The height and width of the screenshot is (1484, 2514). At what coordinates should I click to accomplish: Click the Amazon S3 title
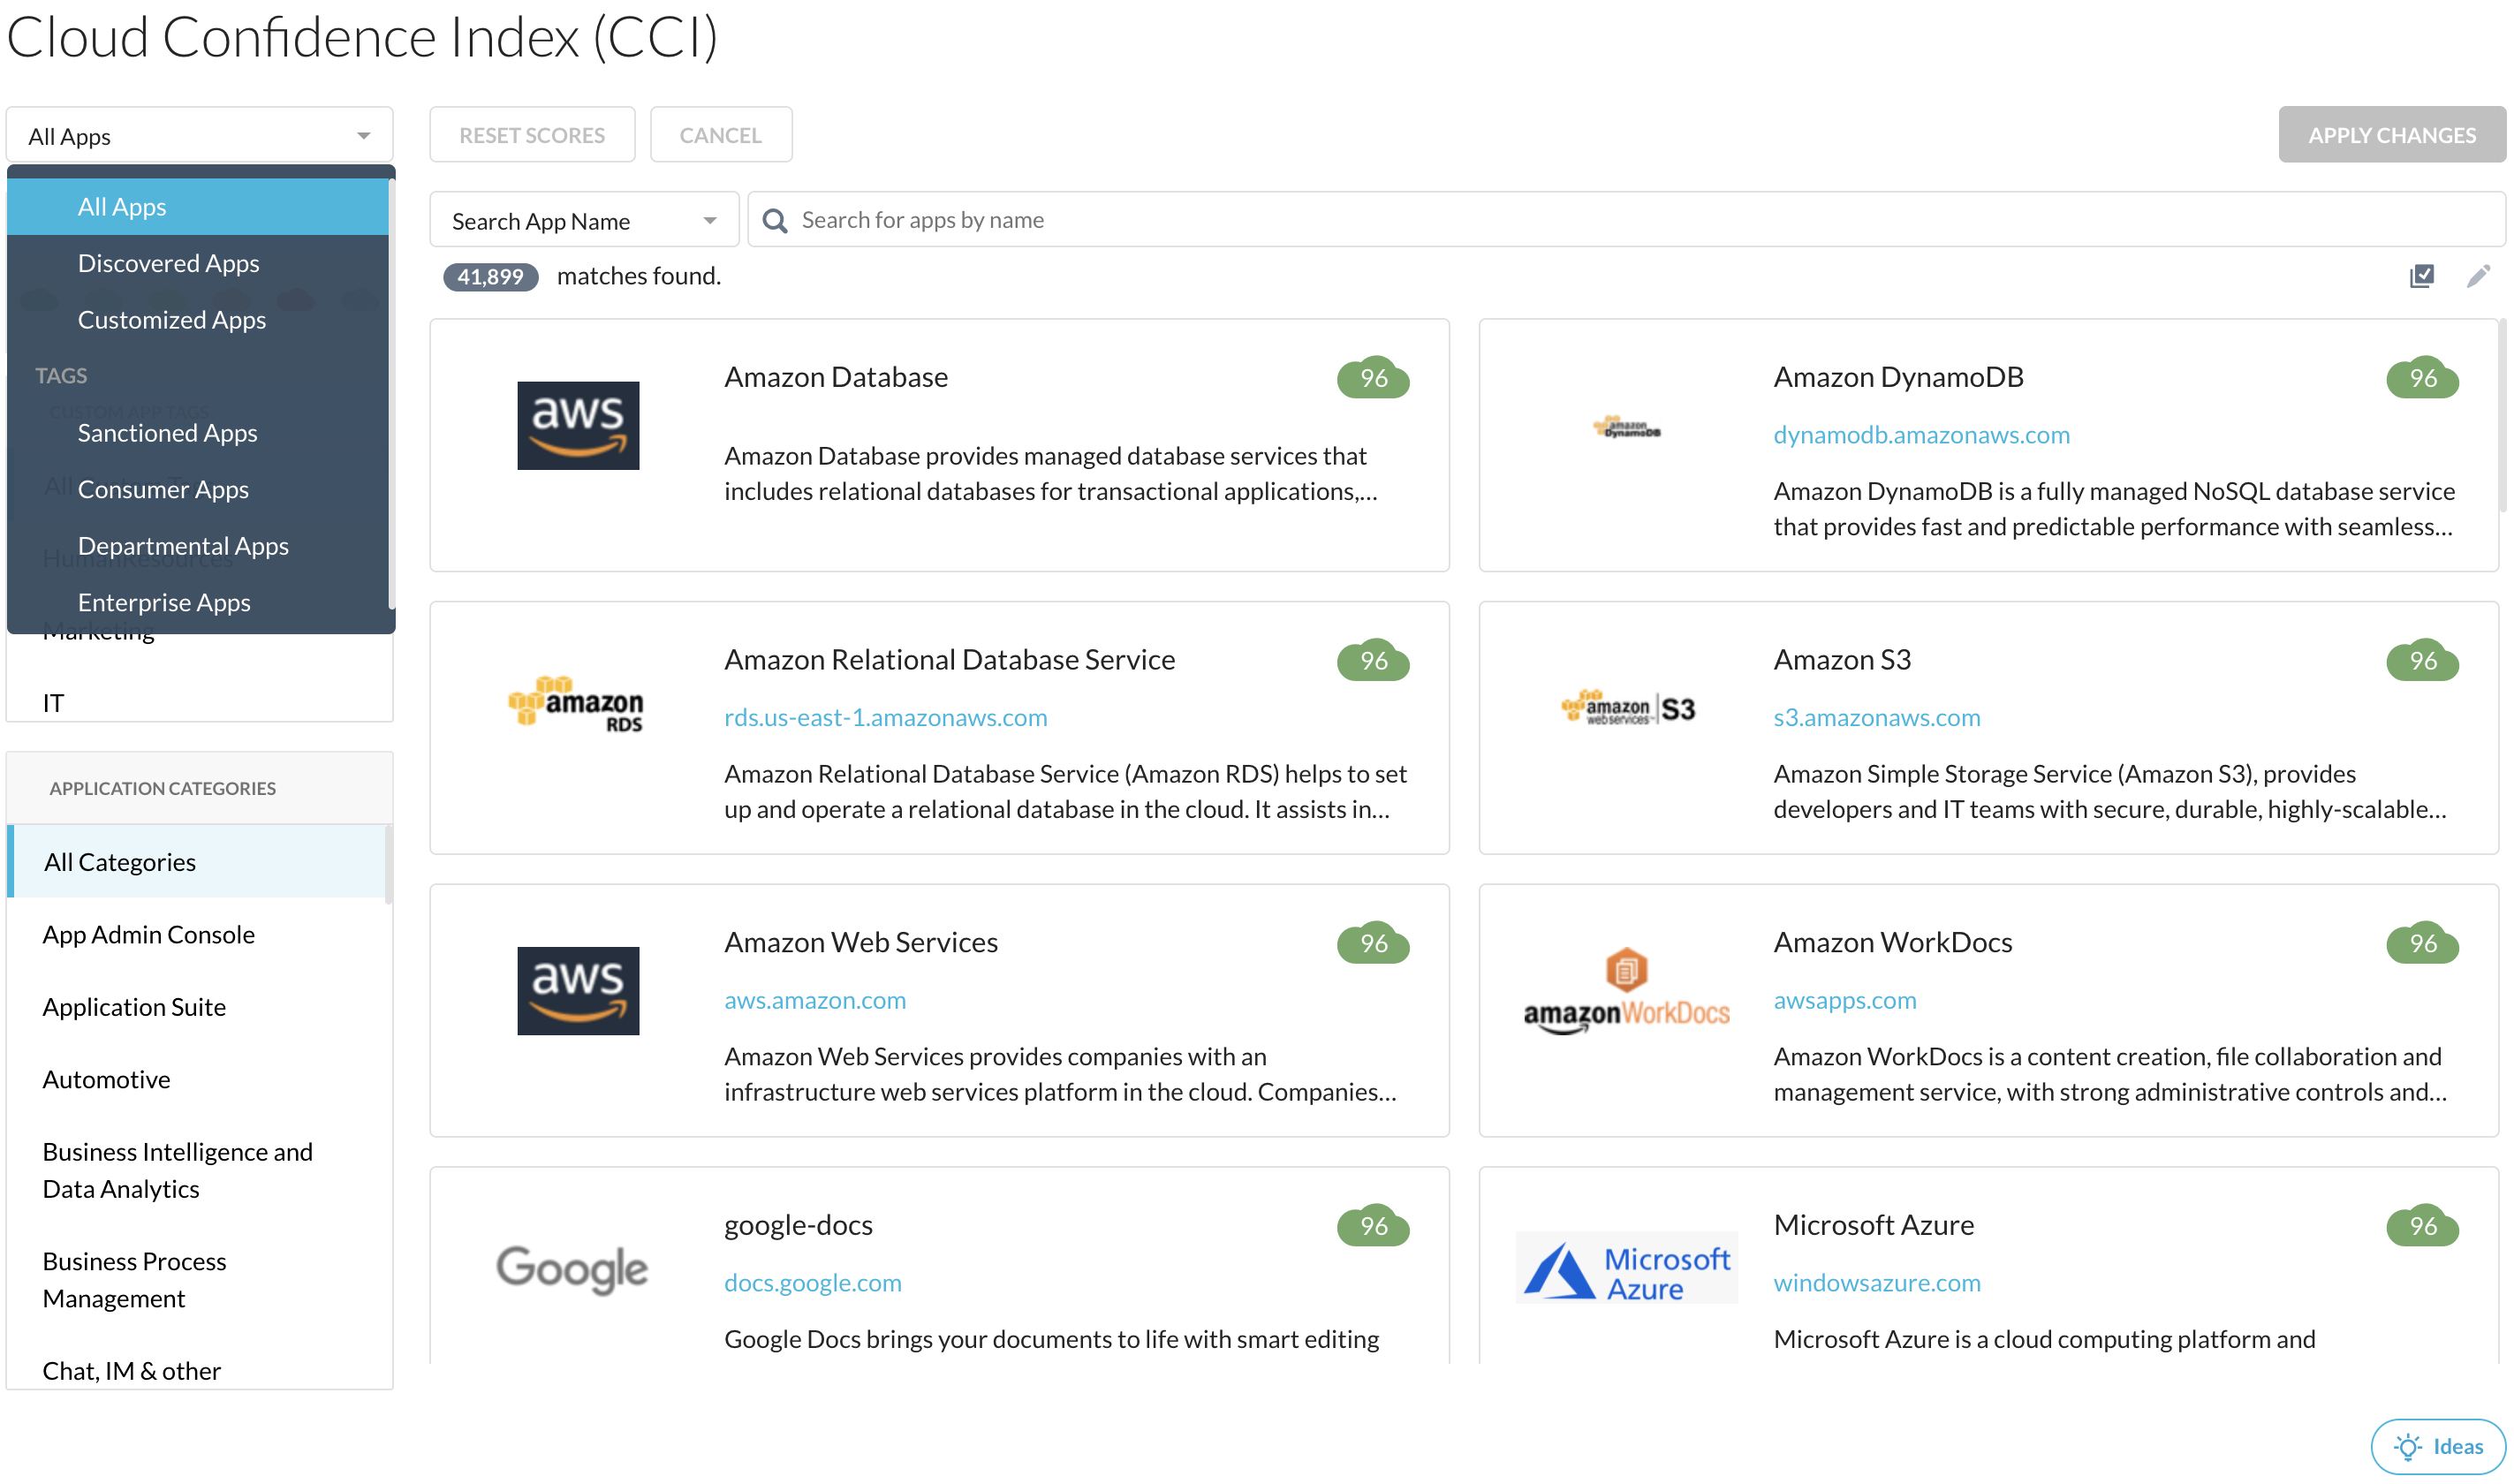point(1841,660)
